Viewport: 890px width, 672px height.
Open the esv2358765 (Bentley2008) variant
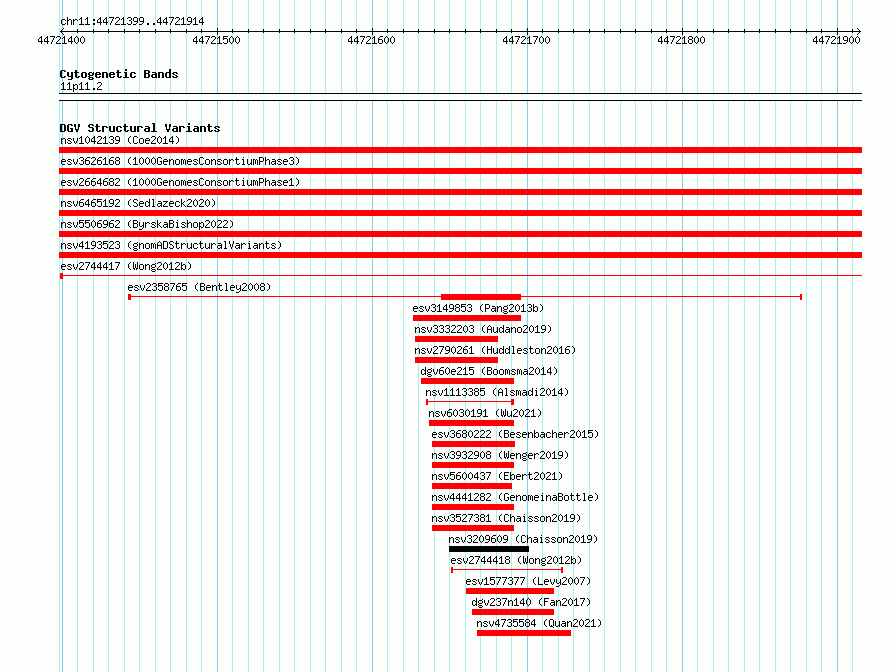click(199, 287)
